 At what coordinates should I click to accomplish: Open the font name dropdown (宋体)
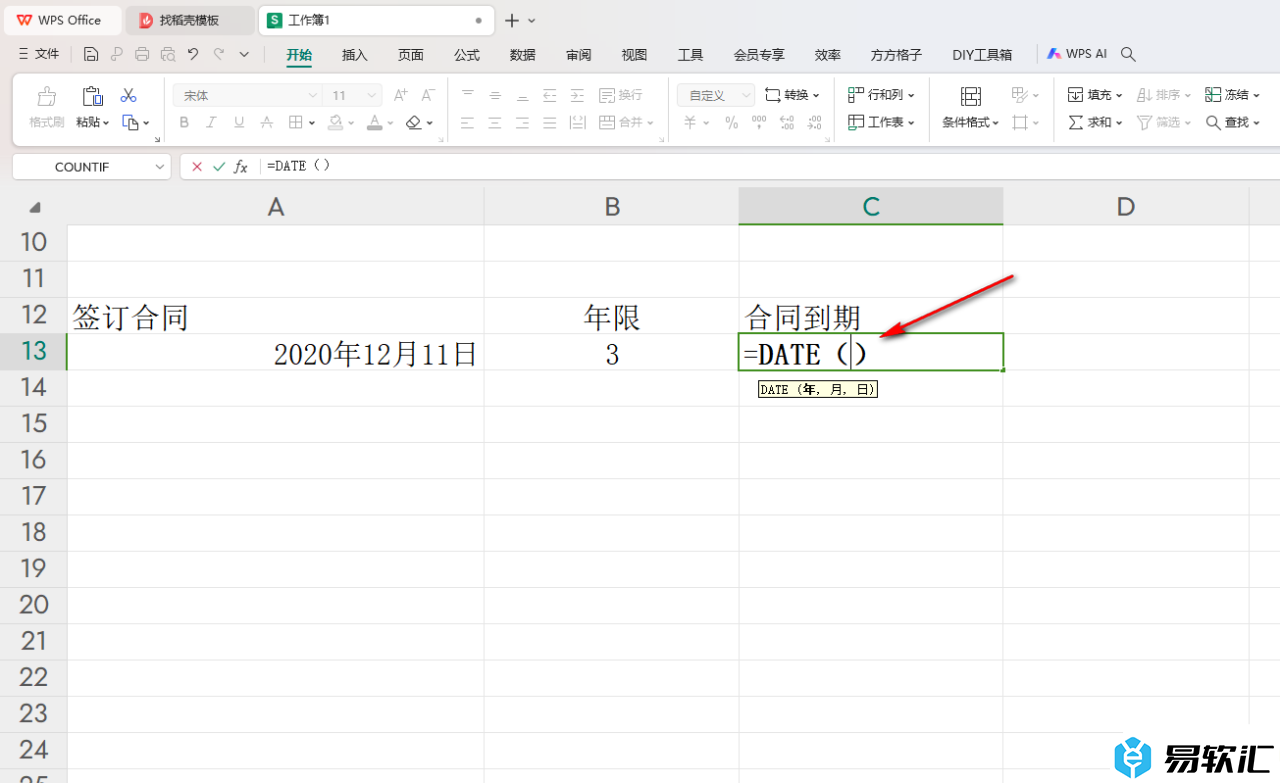(312, 96)
